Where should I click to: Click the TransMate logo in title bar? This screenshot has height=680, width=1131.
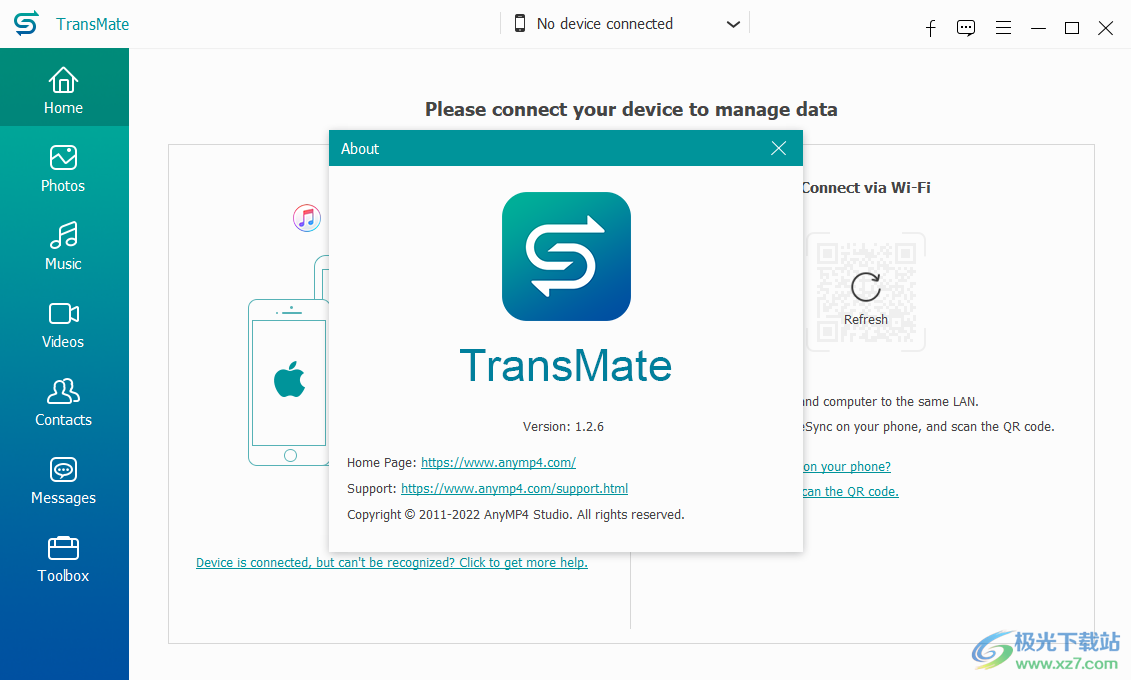(26, 24)
